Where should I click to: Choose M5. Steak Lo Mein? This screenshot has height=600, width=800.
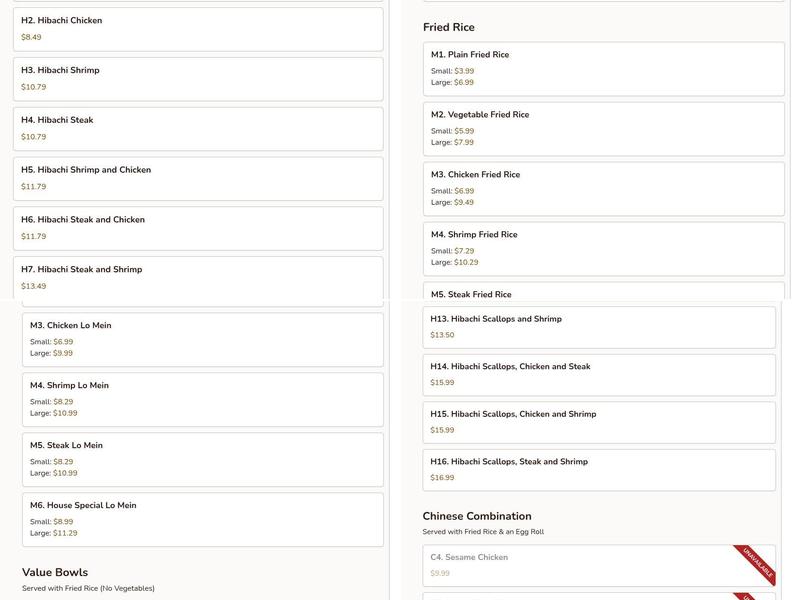(x=203, y=460)
